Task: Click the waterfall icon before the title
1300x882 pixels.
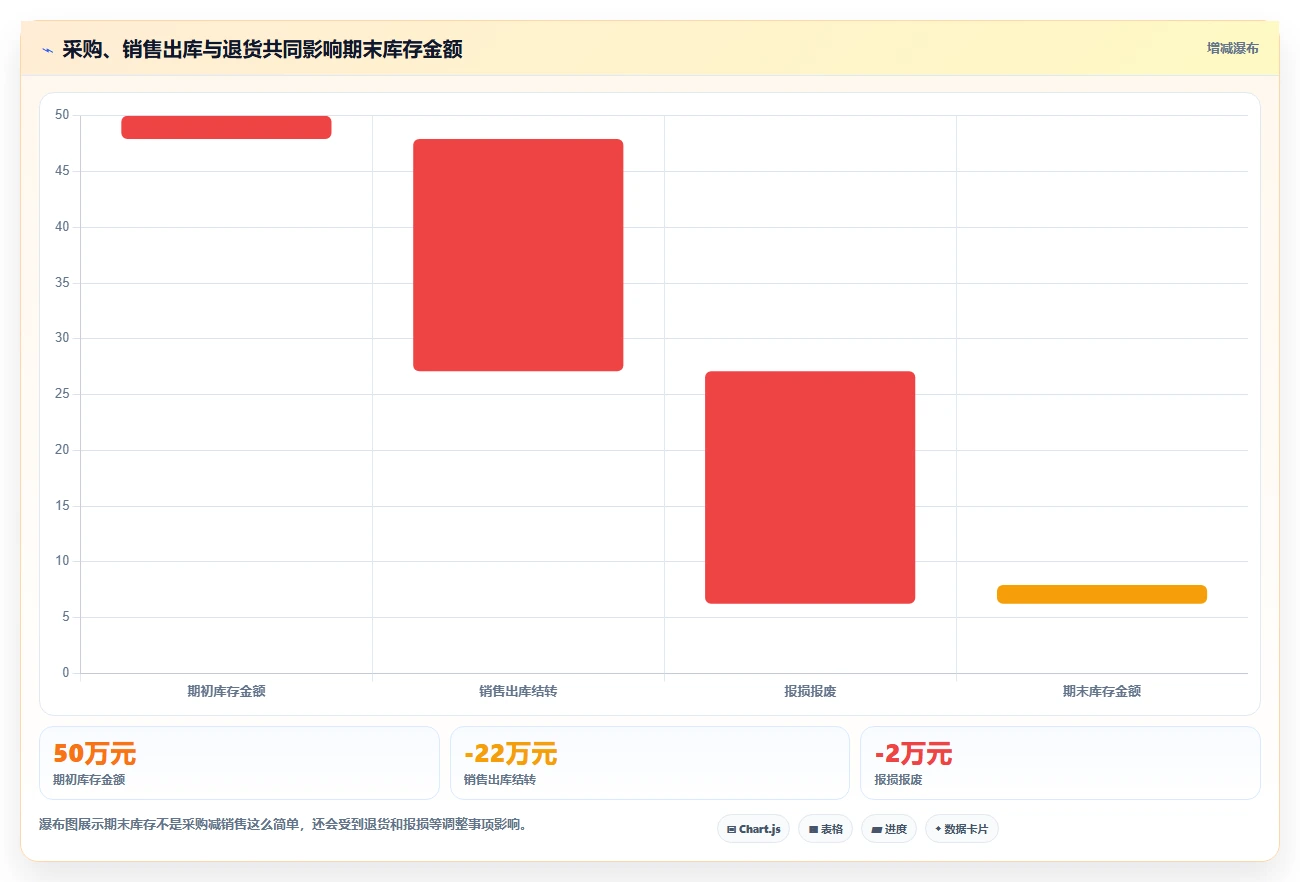Action: [47, 50]
